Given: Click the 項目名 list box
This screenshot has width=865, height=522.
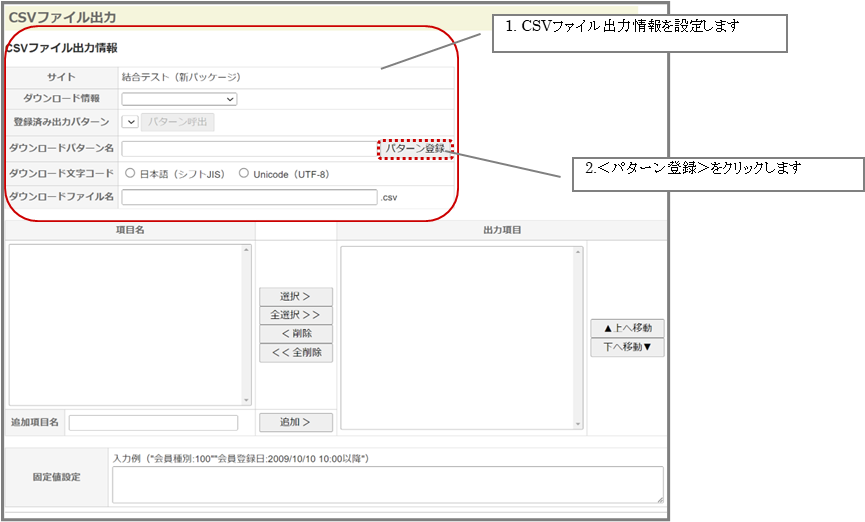Looking at the screenshot, I should click(x=125, y=325).
